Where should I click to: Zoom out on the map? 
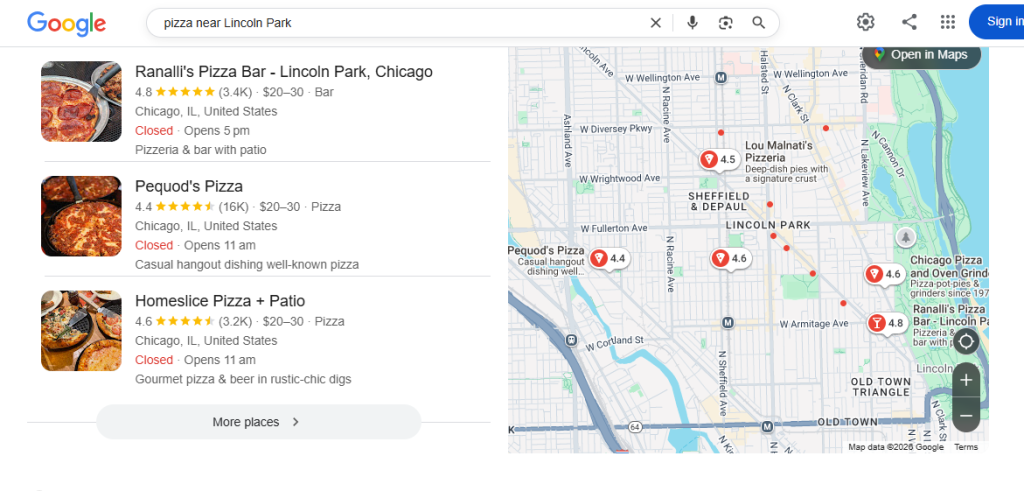(x=966, y=415)
